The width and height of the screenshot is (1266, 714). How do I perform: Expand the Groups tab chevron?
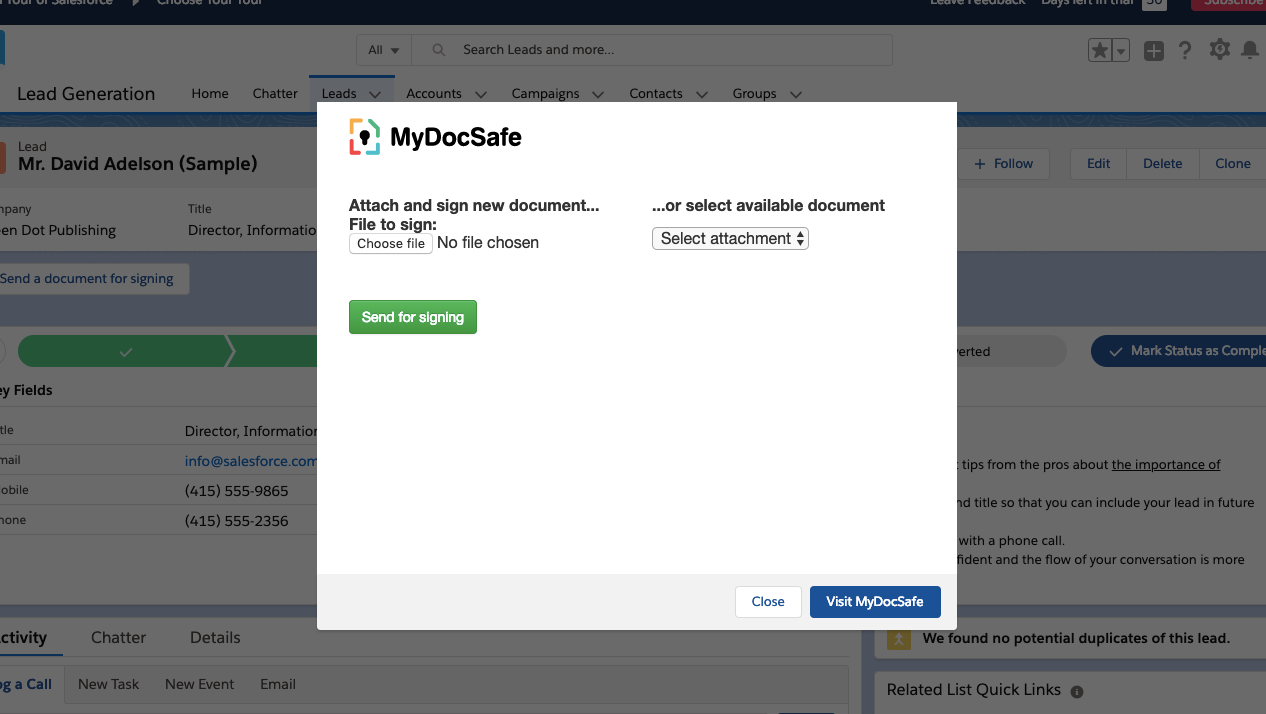[x=795, y=94]
